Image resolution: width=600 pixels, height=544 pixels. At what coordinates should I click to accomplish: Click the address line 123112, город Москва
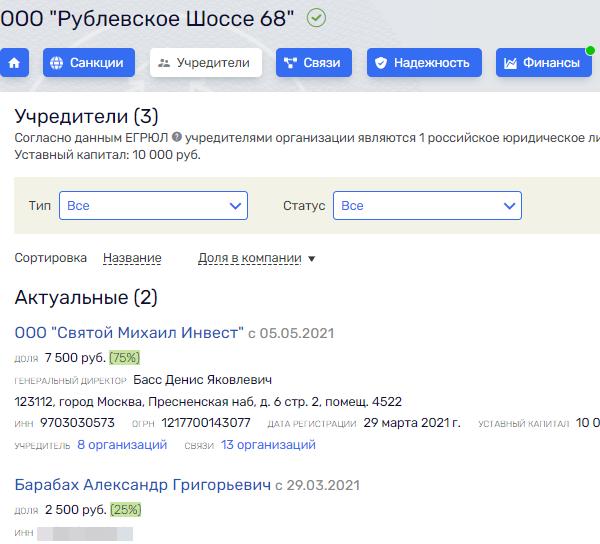click(x=208, y=402)
